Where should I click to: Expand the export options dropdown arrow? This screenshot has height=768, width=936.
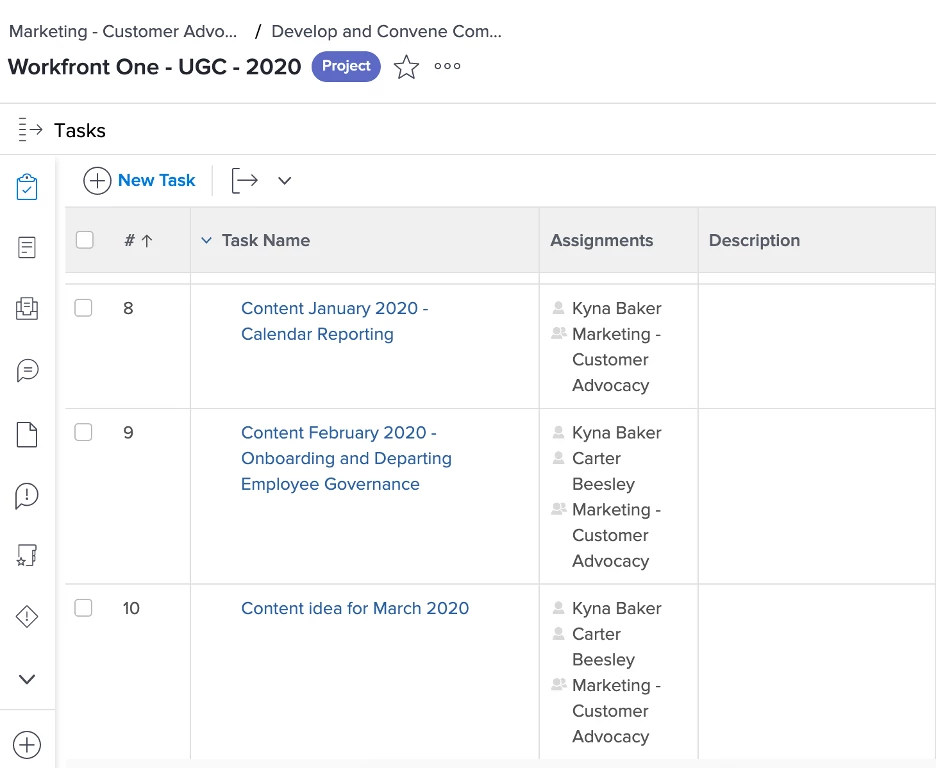(285, 181)
